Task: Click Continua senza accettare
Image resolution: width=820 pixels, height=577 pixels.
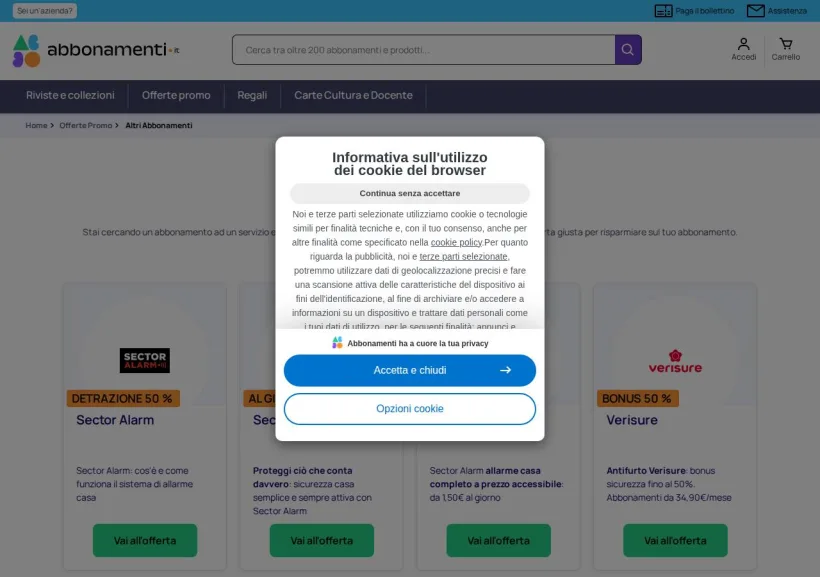Action: [410, 193]
